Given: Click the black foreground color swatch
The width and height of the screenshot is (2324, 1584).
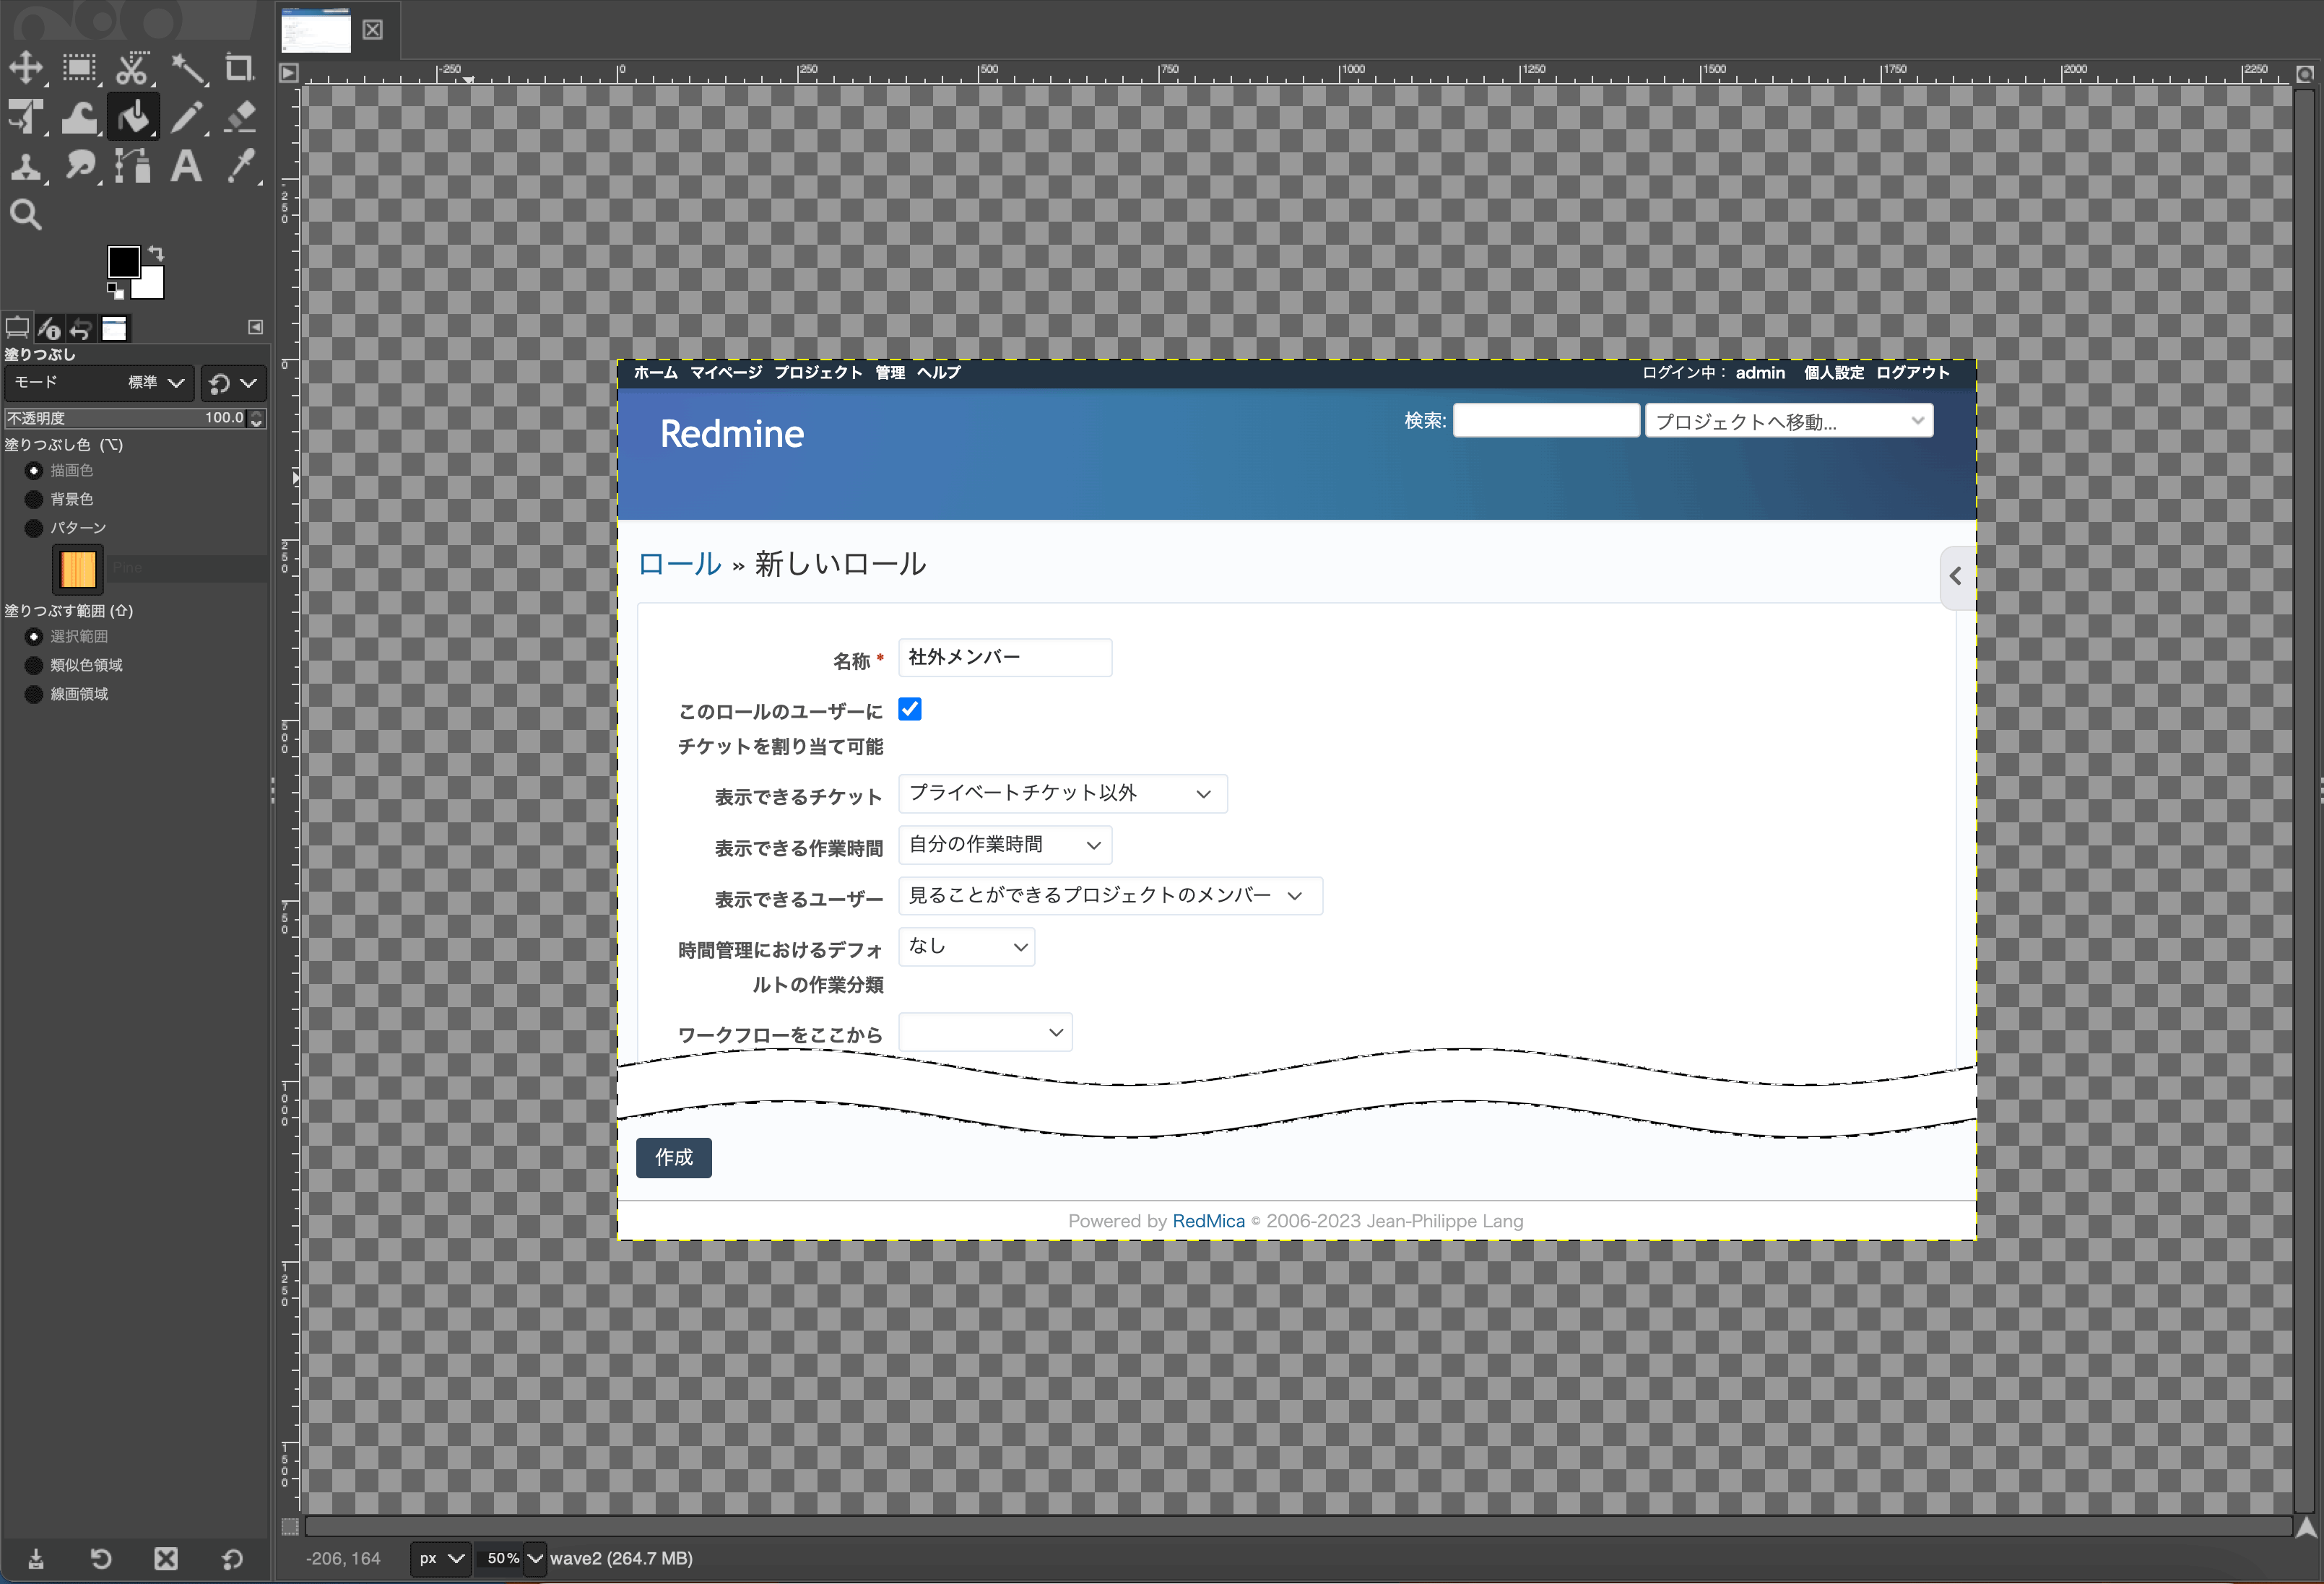Looking at the screenshot, I should pos(123,262).
